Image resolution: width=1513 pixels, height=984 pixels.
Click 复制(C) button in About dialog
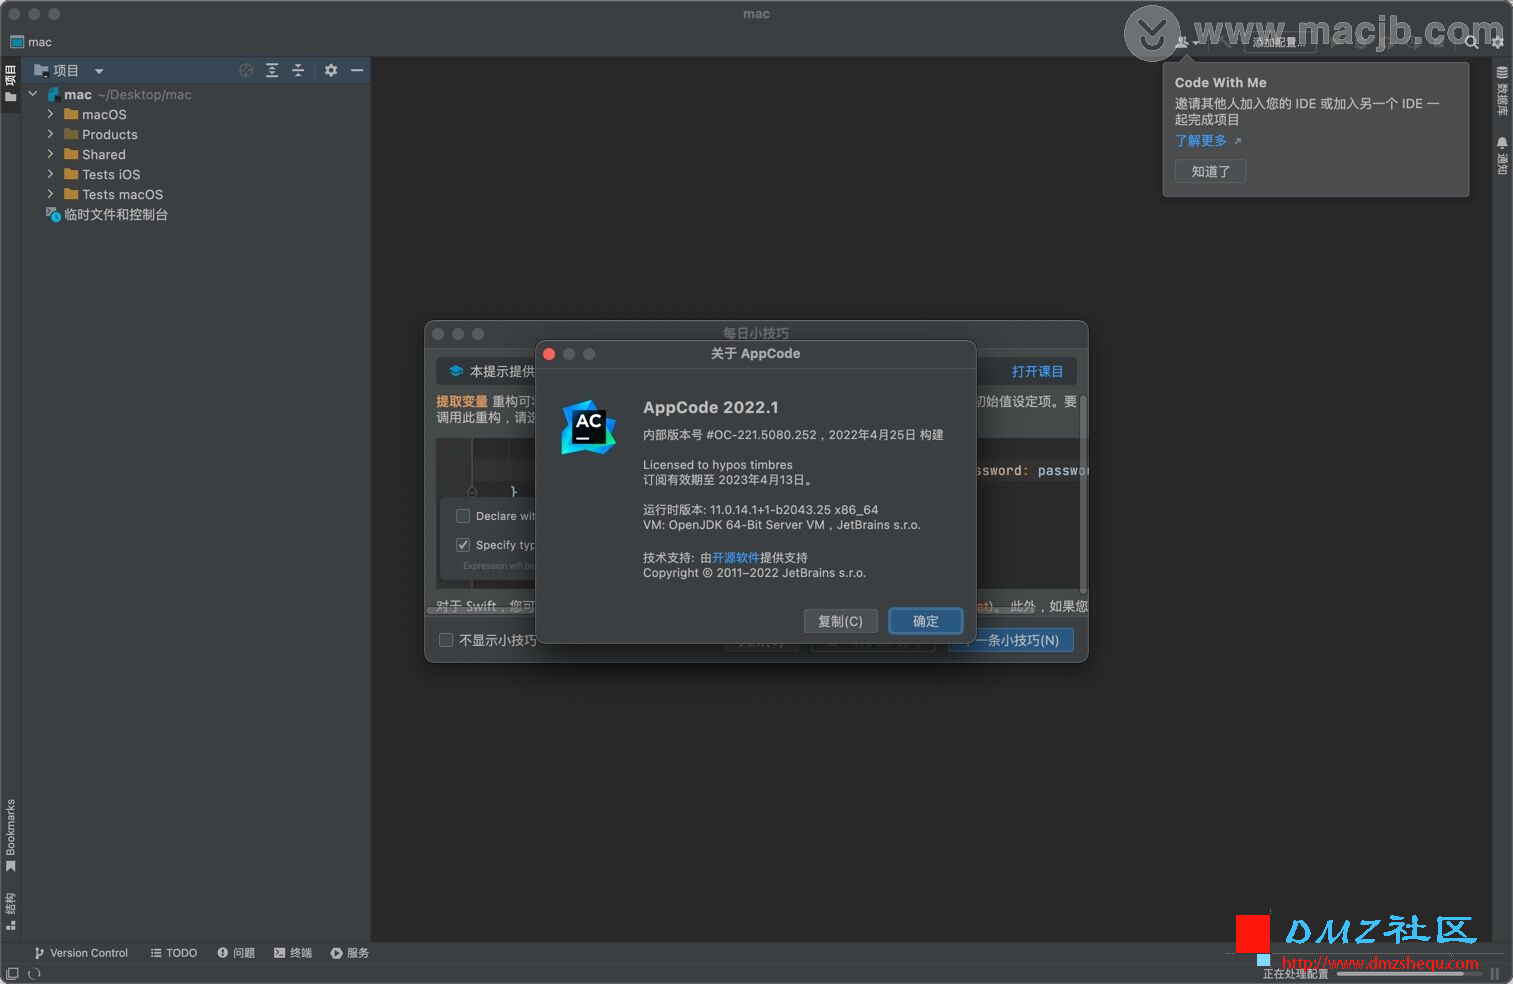click(x=840, y=621)
